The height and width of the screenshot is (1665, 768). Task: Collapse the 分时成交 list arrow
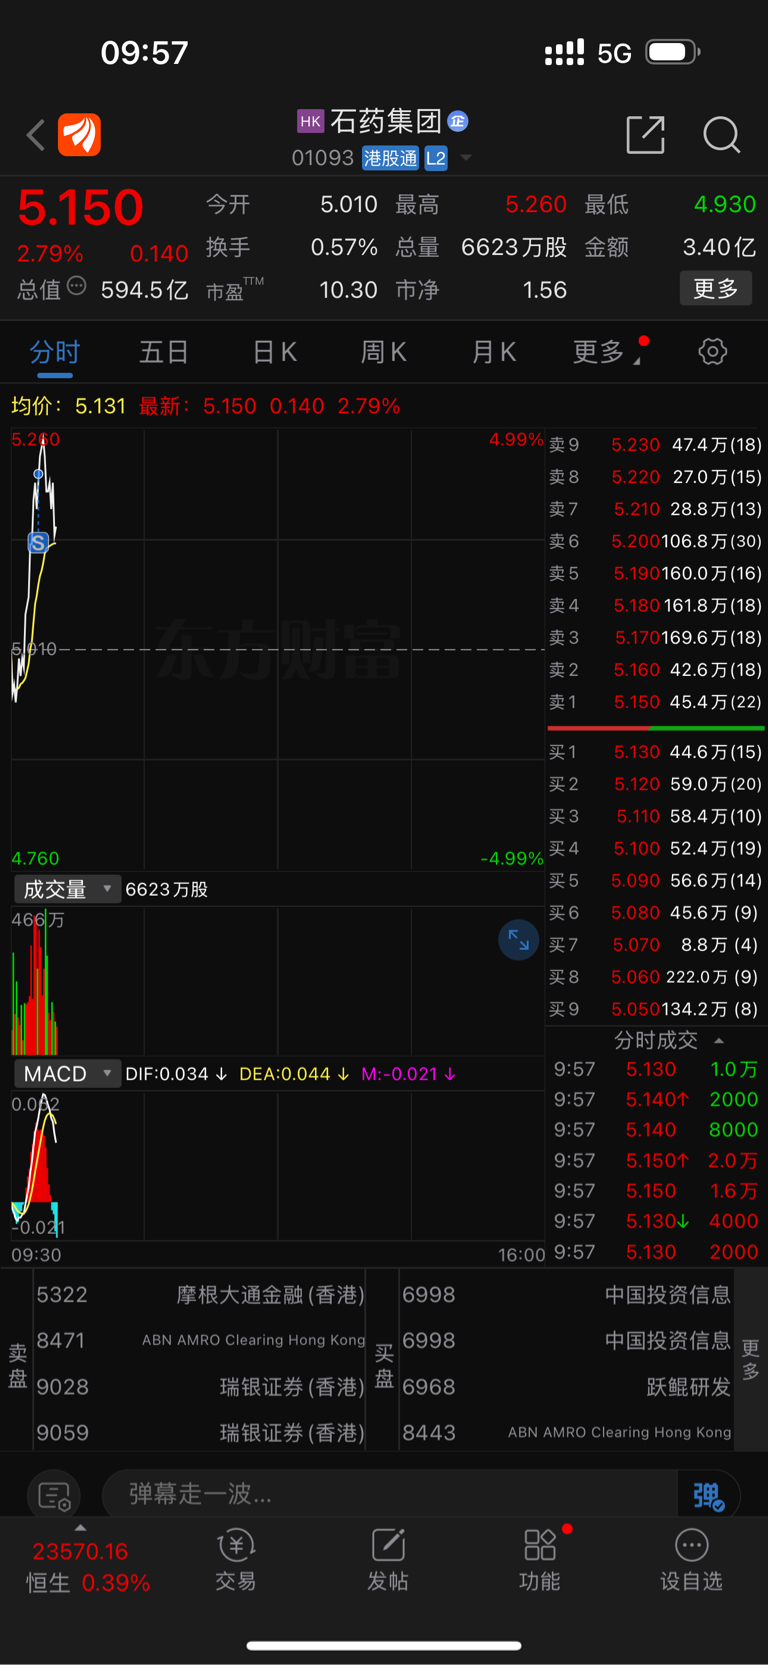(719, 1041)
